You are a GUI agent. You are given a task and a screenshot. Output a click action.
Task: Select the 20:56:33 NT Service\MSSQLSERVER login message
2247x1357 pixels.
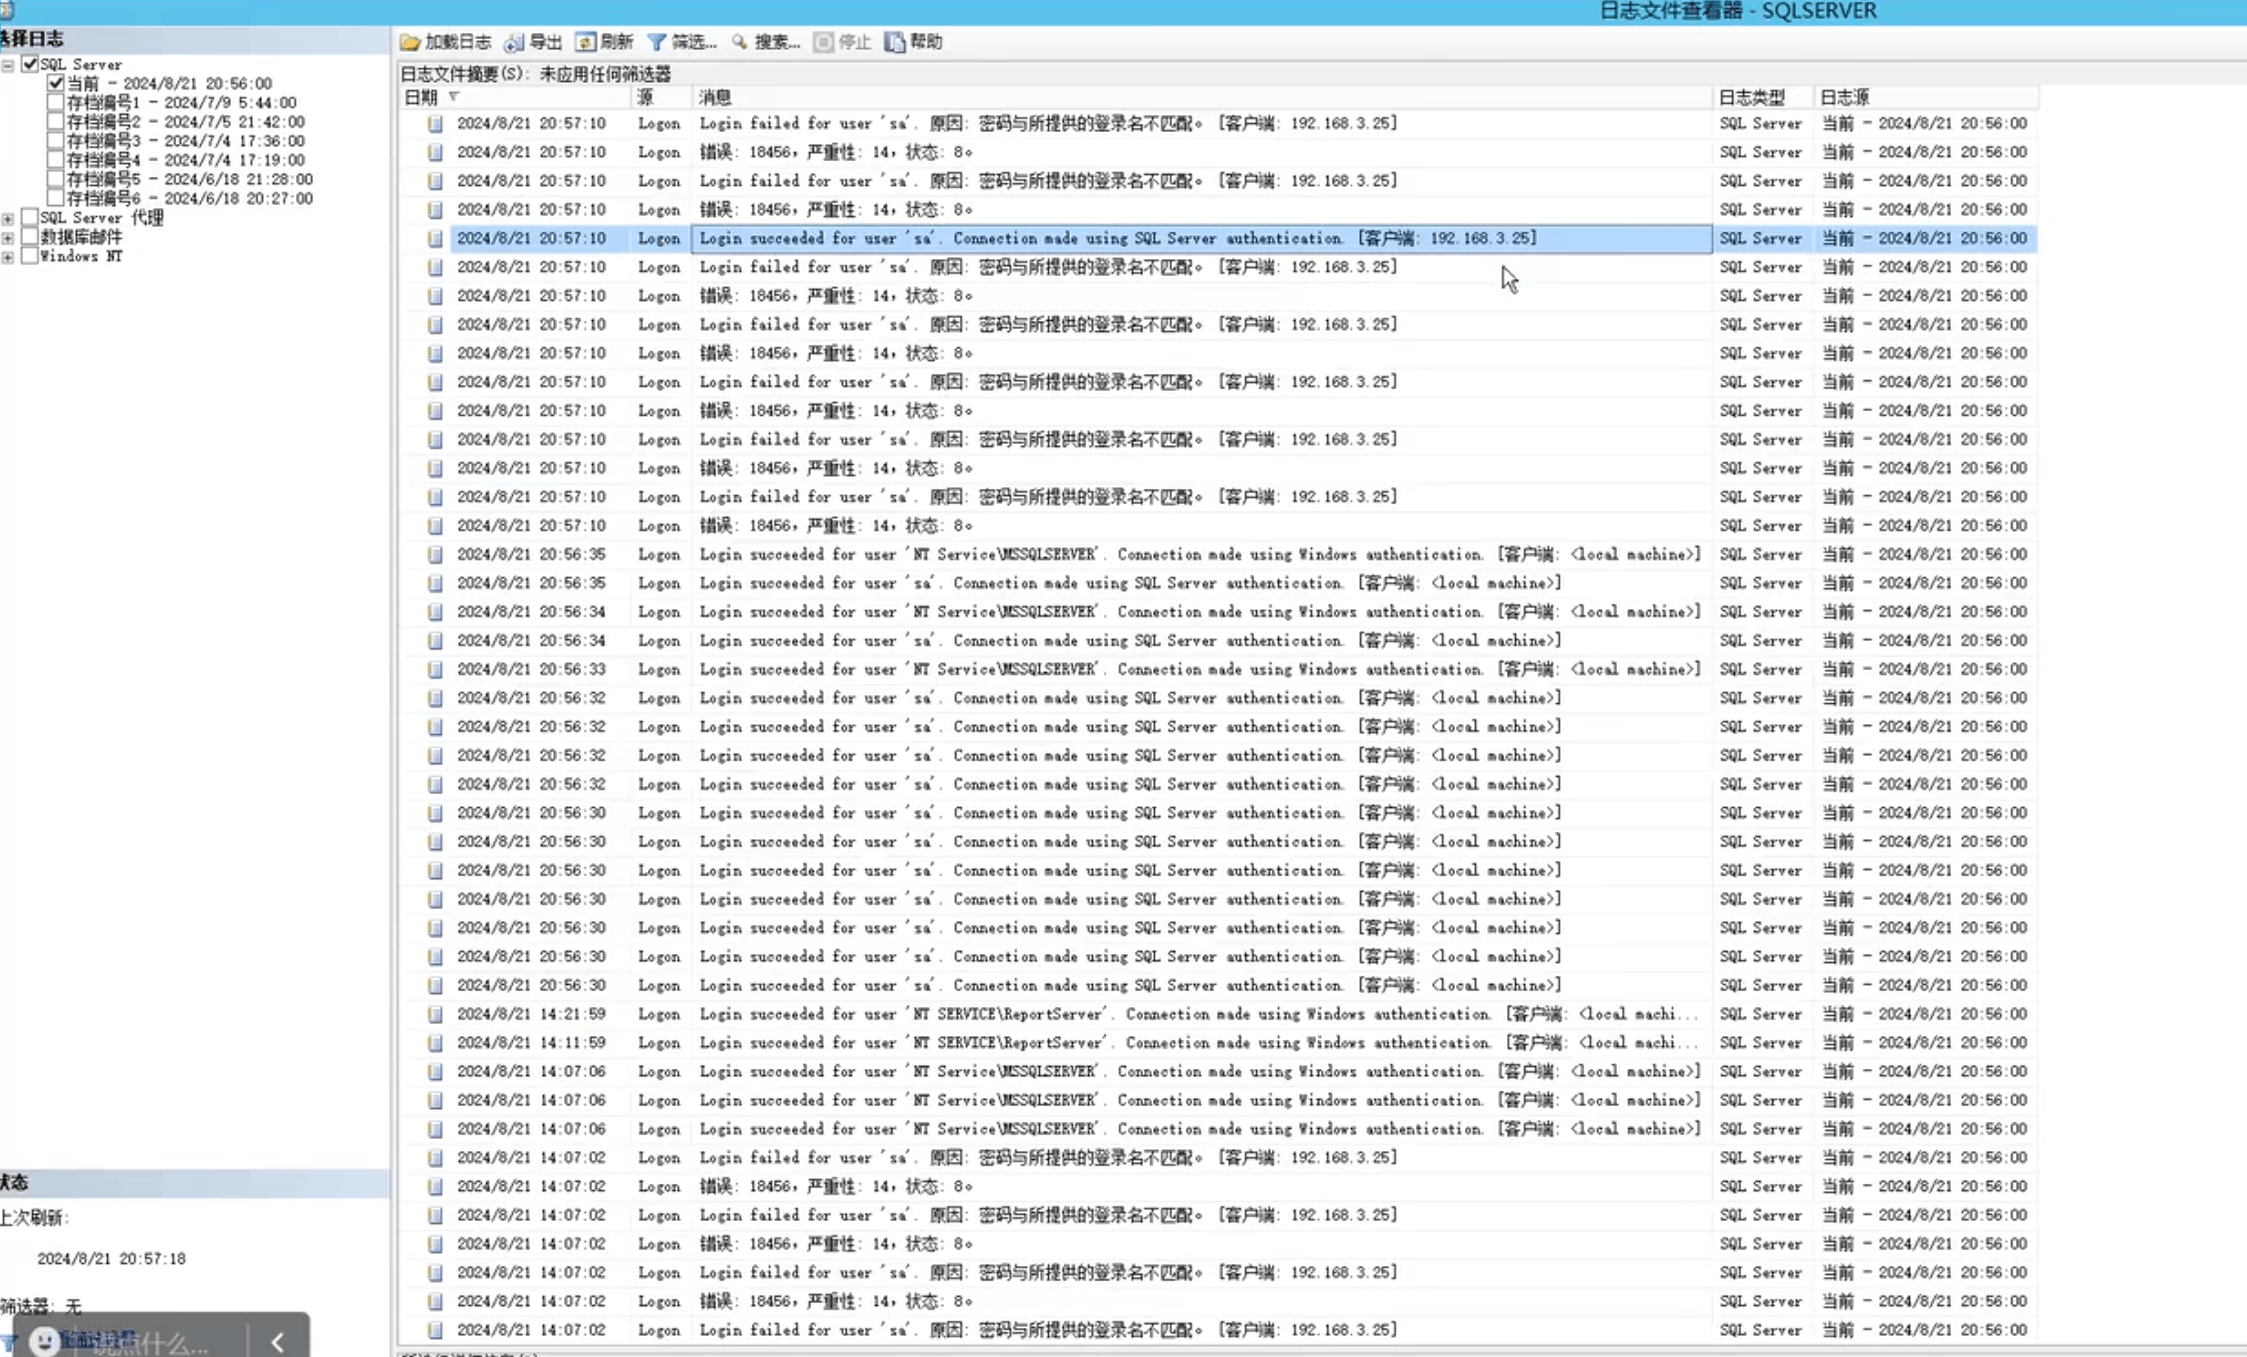coord(1202,669)
